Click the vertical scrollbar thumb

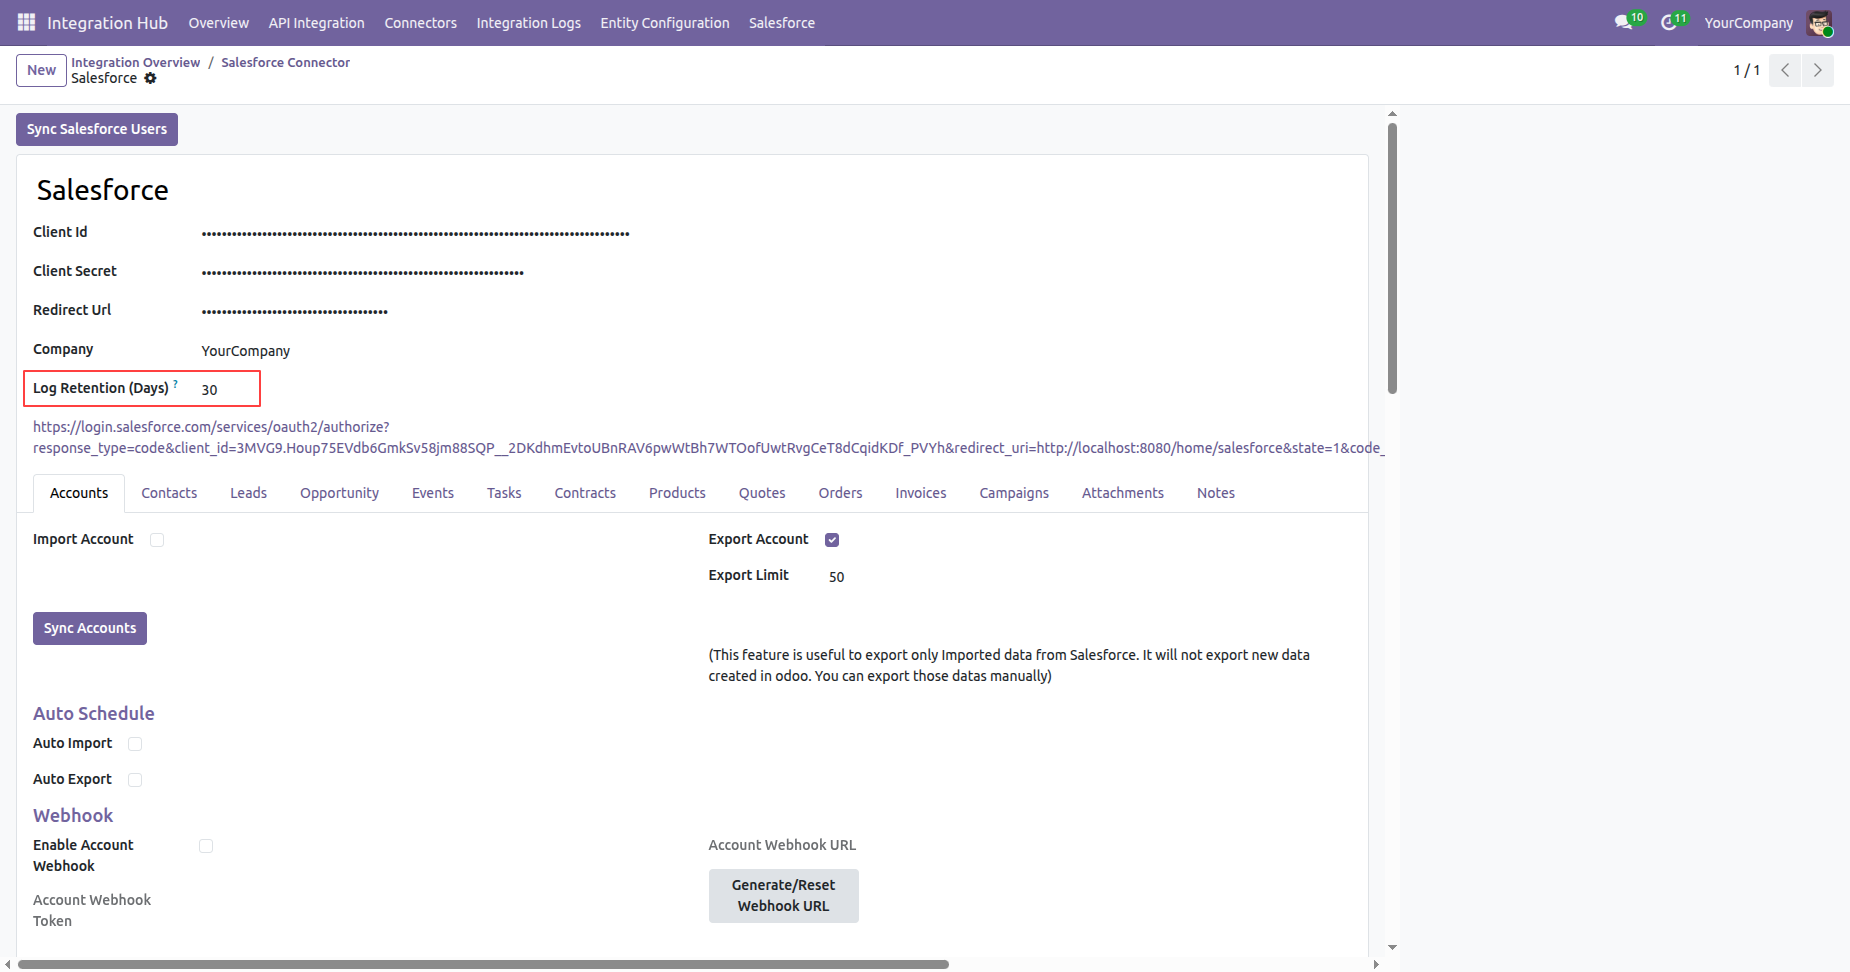click(1392, 258)
